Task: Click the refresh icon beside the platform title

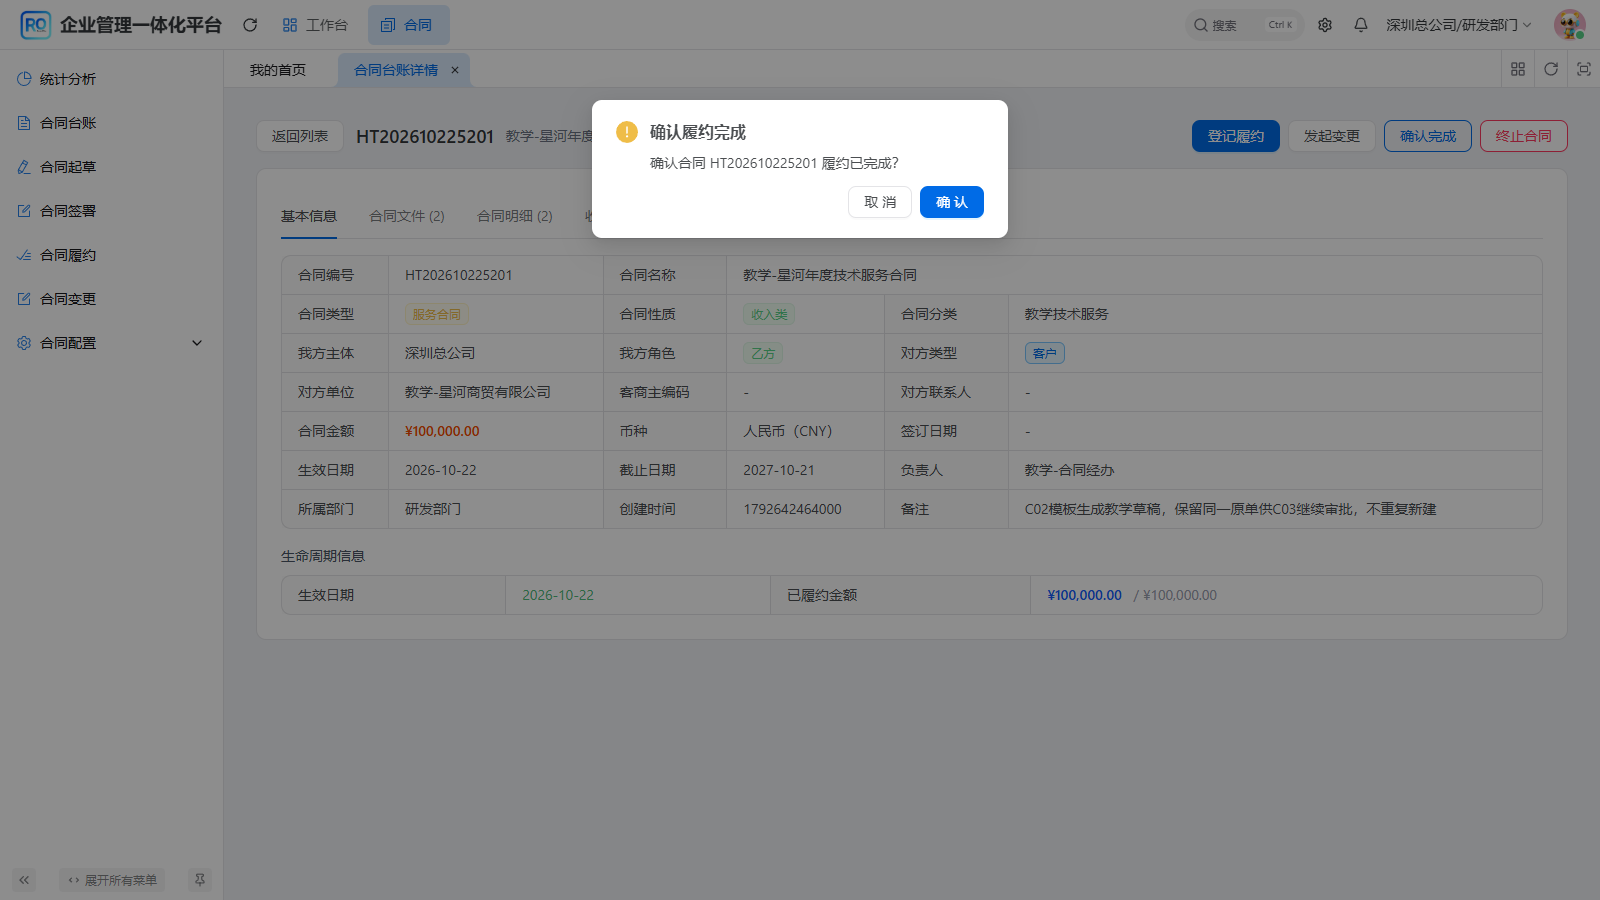Action: (250, 25)
